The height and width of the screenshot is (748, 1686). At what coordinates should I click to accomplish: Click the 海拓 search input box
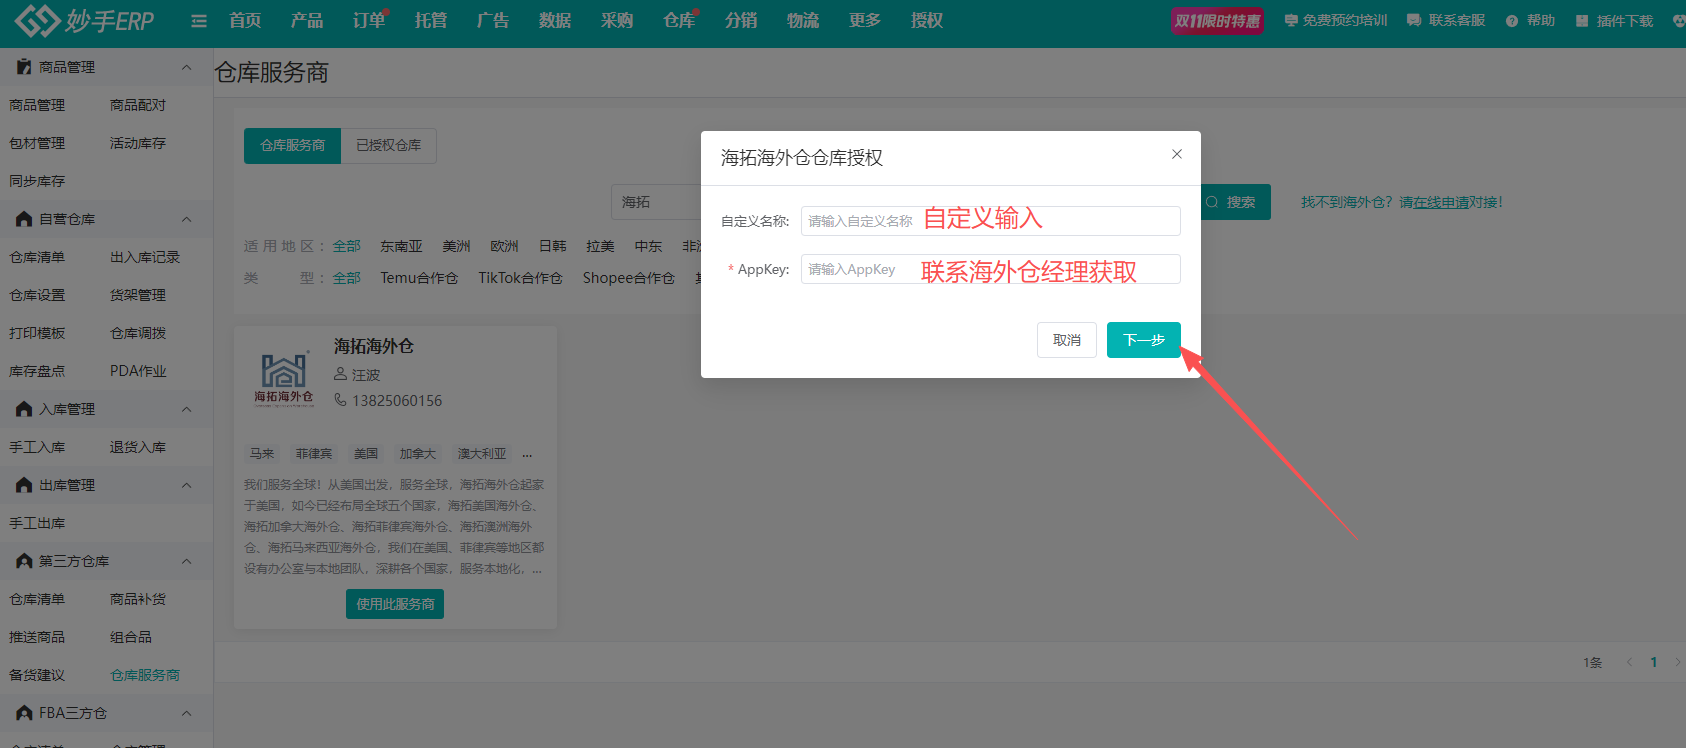click(657, 202)
